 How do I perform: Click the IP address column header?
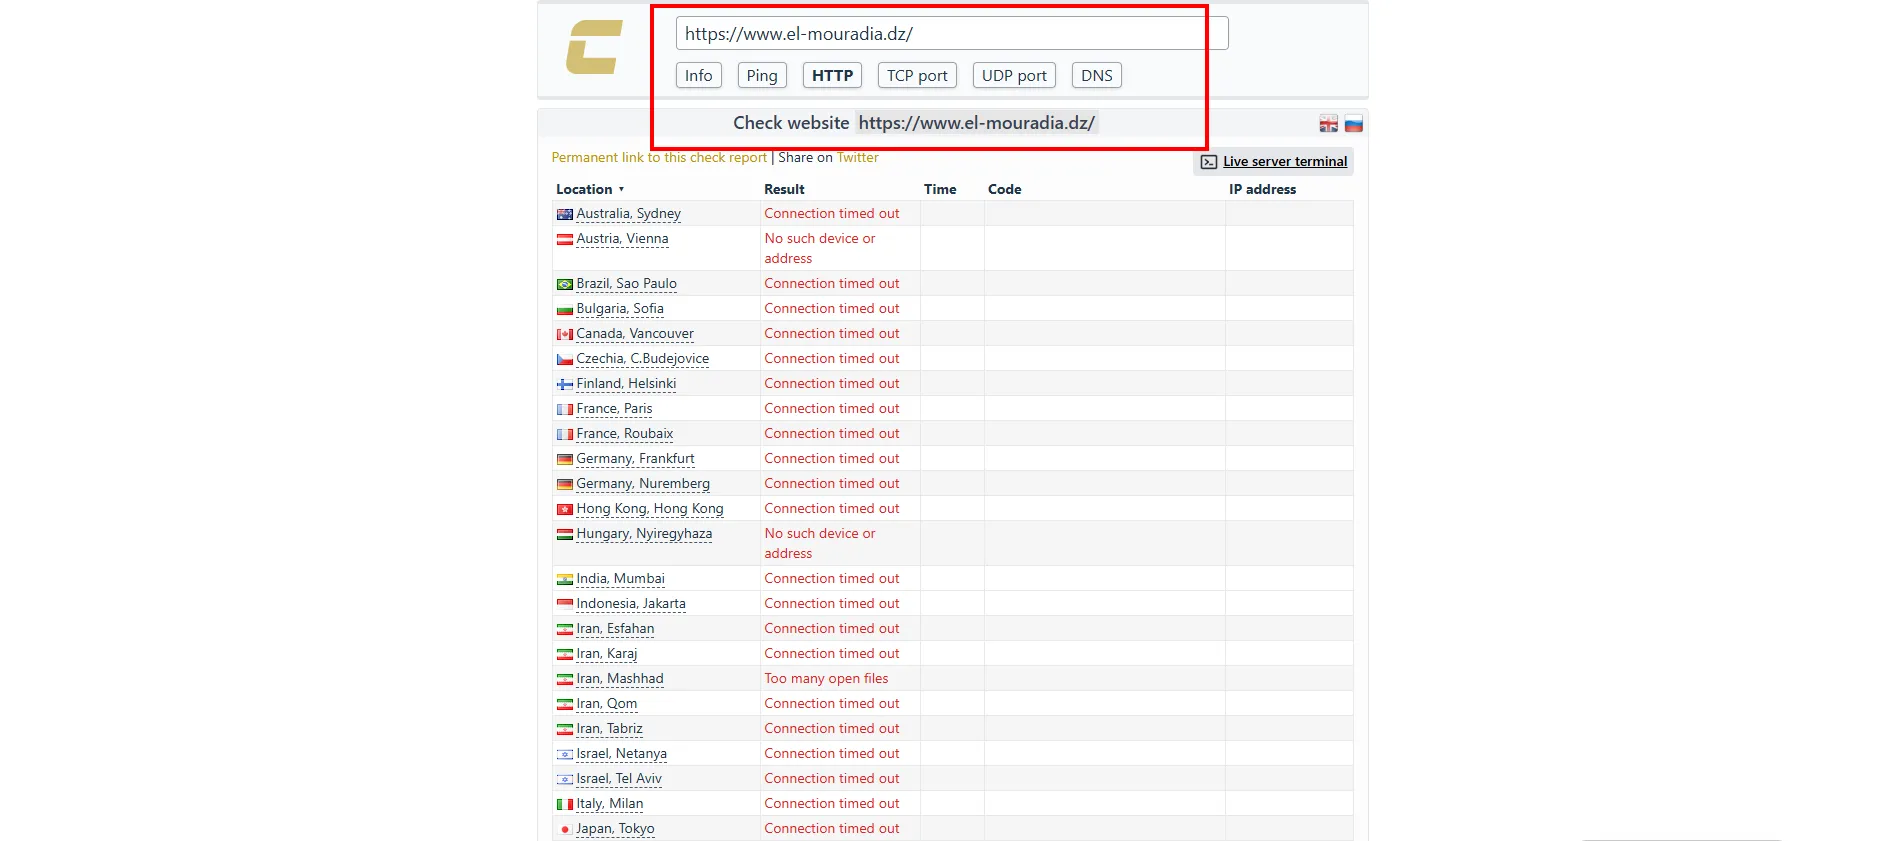pyautogui.click(x=1262, y=189)
